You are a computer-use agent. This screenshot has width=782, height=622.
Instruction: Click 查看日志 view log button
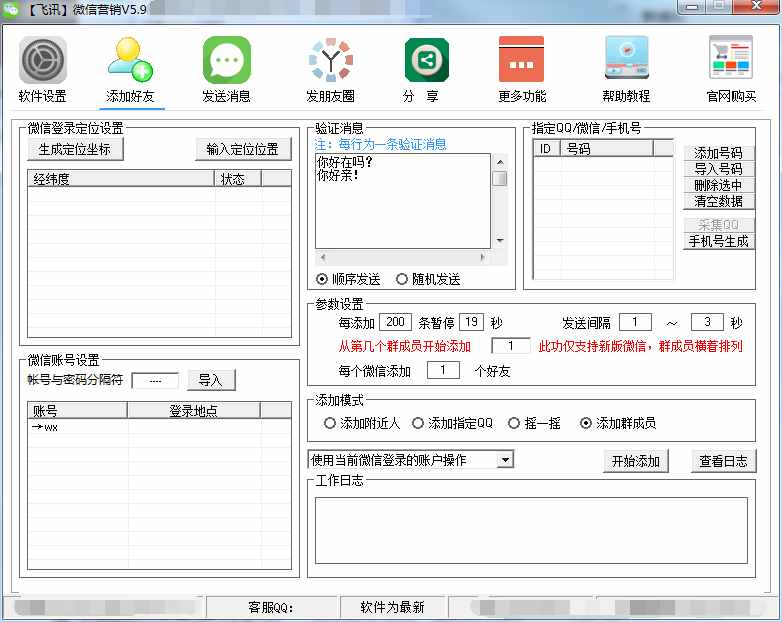(x=723, y=461)
